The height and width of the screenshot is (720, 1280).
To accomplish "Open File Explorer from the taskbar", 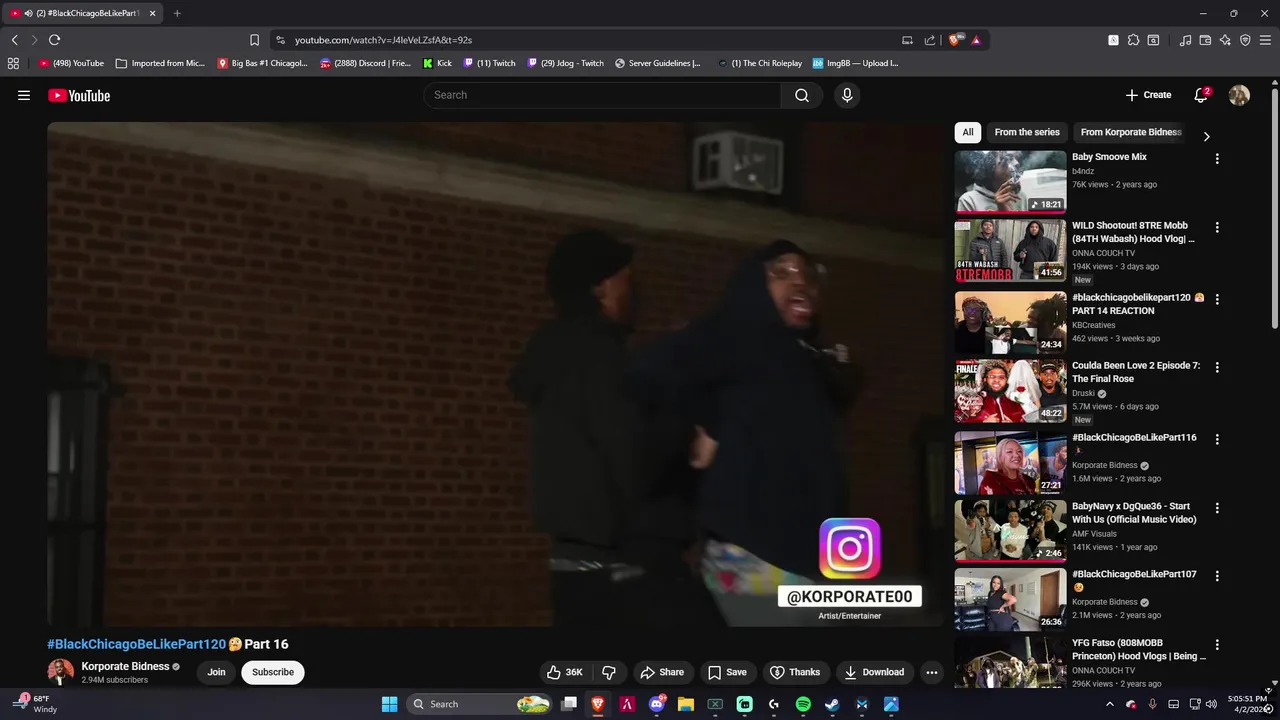I will [686, 704].
